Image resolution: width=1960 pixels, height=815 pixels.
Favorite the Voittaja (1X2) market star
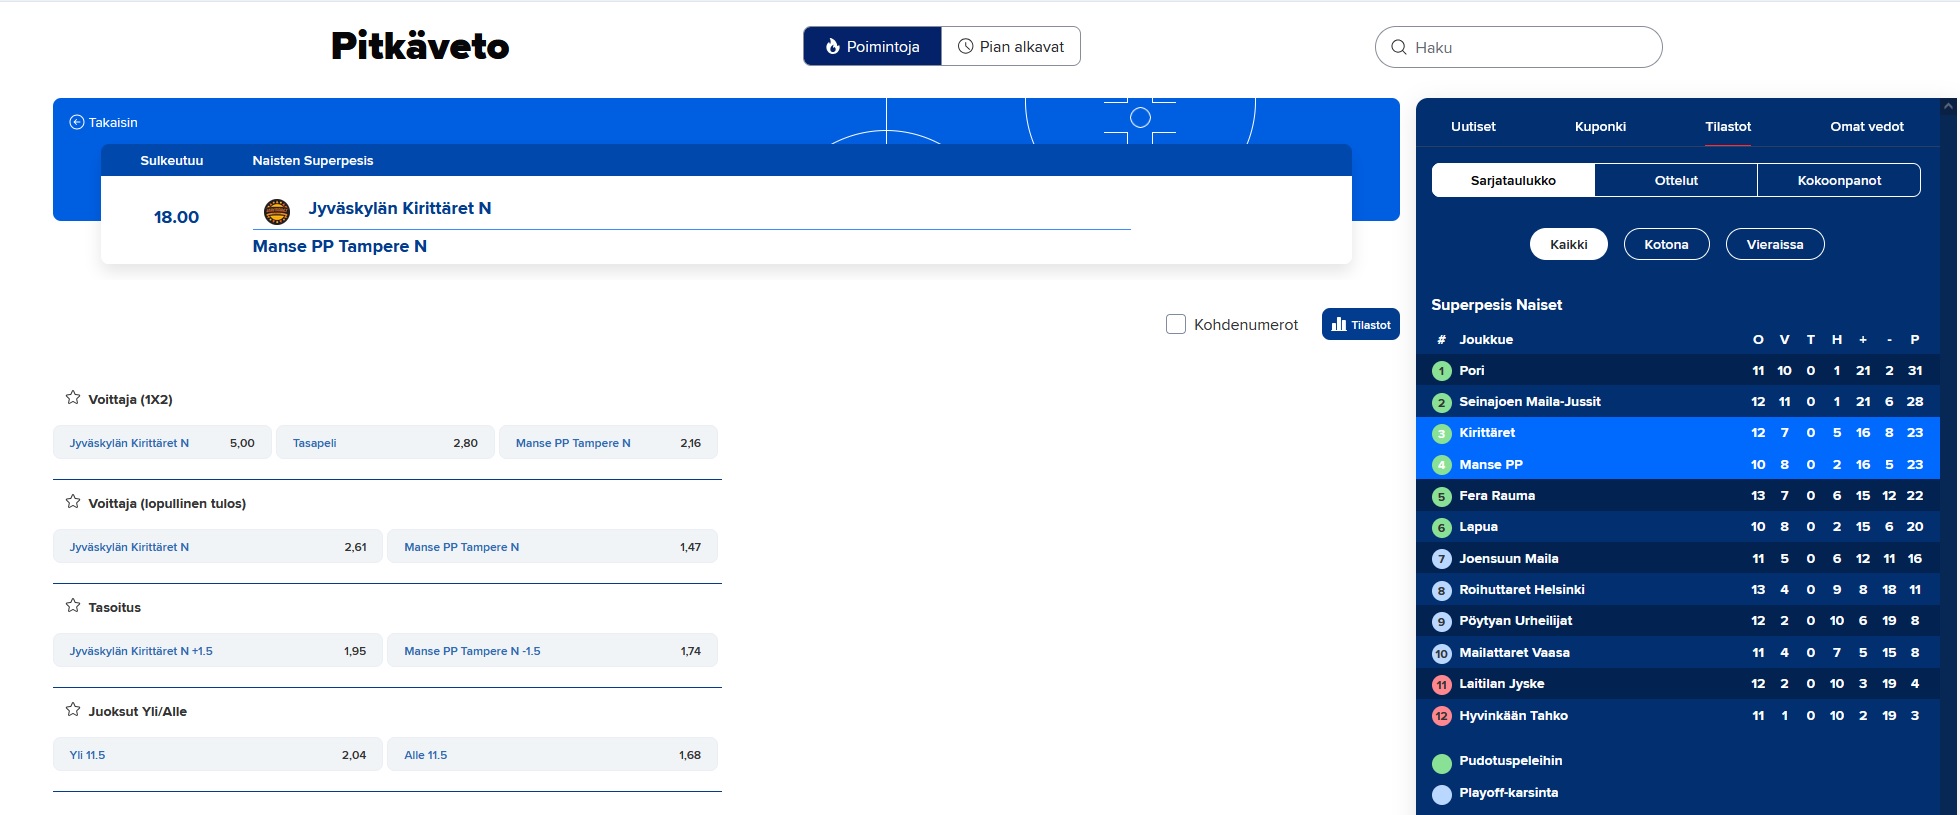73,398
